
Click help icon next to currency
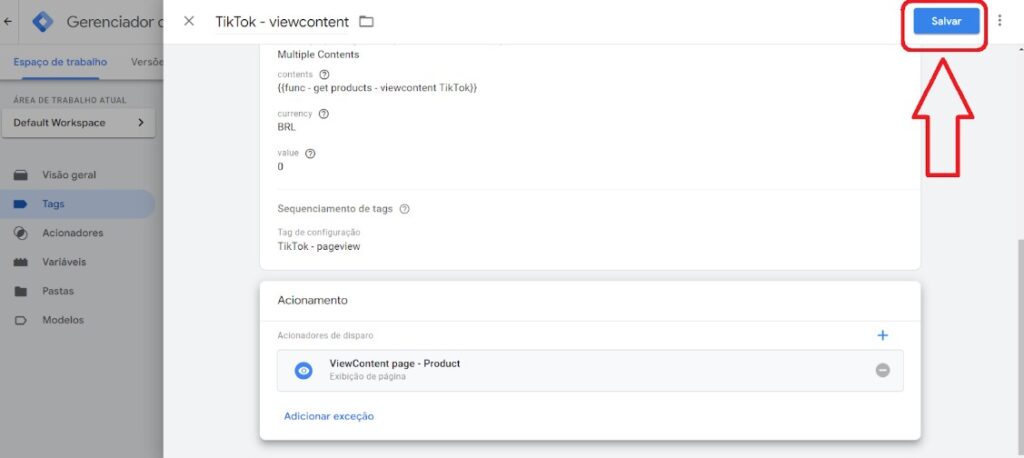point(323,113)
